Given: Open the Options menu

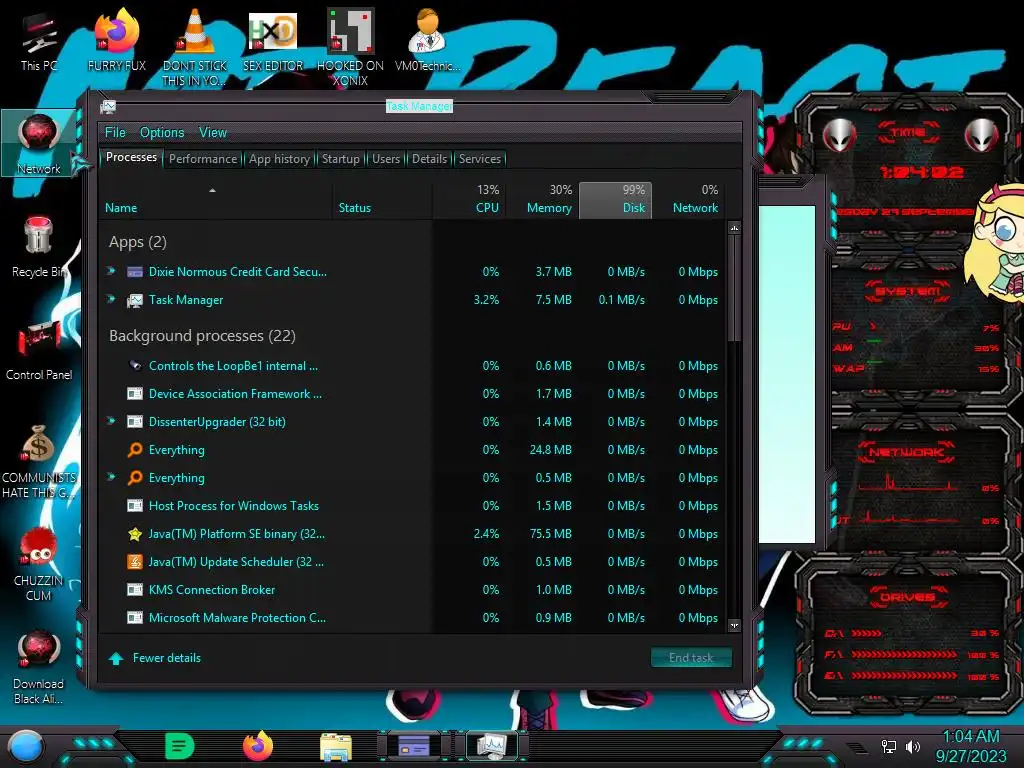Looking at the screenshot, I should click(162, 133).
